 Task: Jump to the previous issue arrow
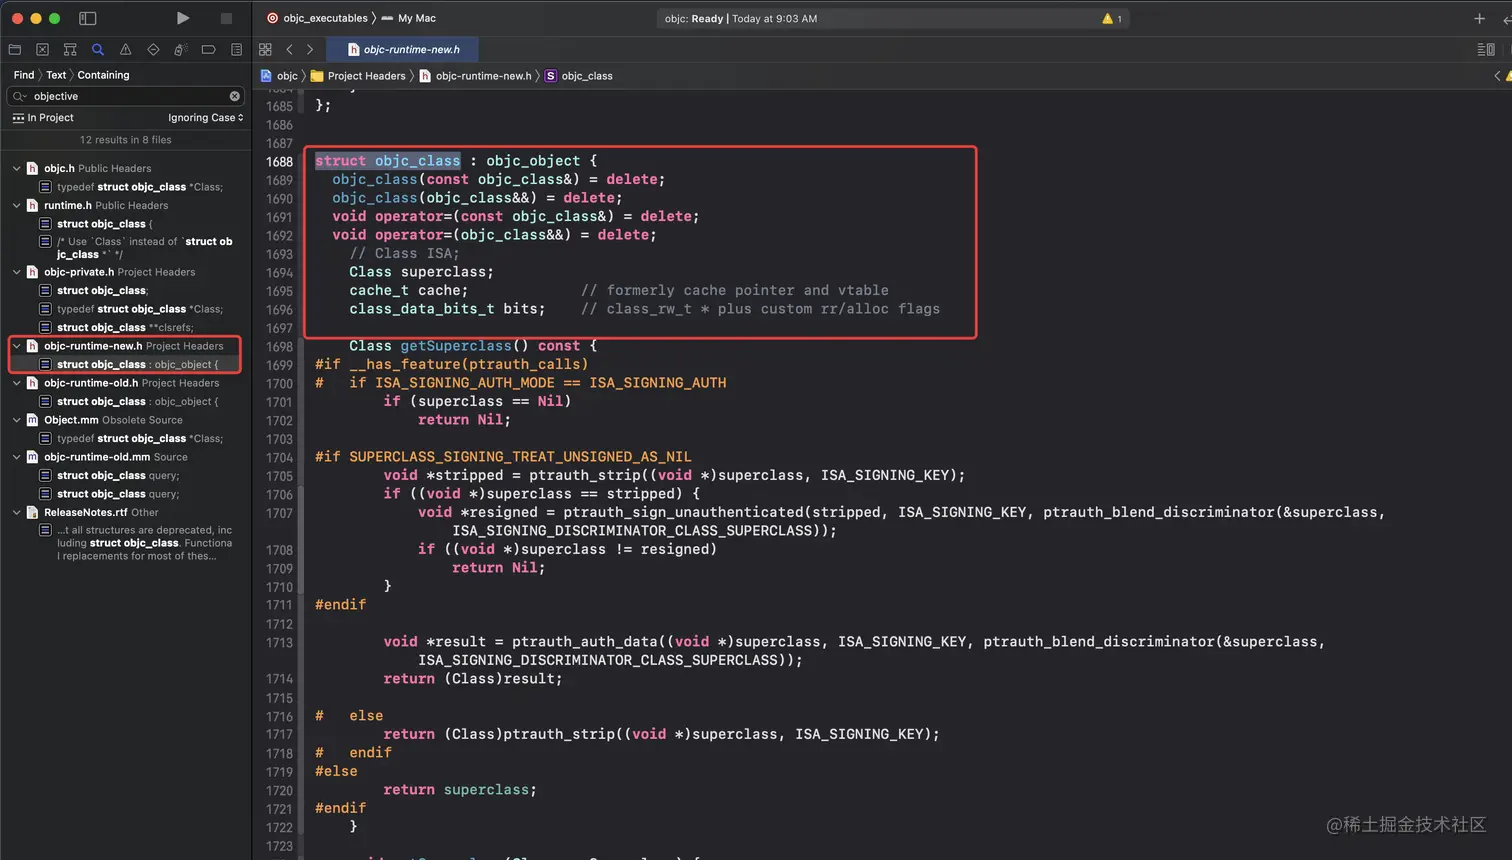pos(1497,76)
